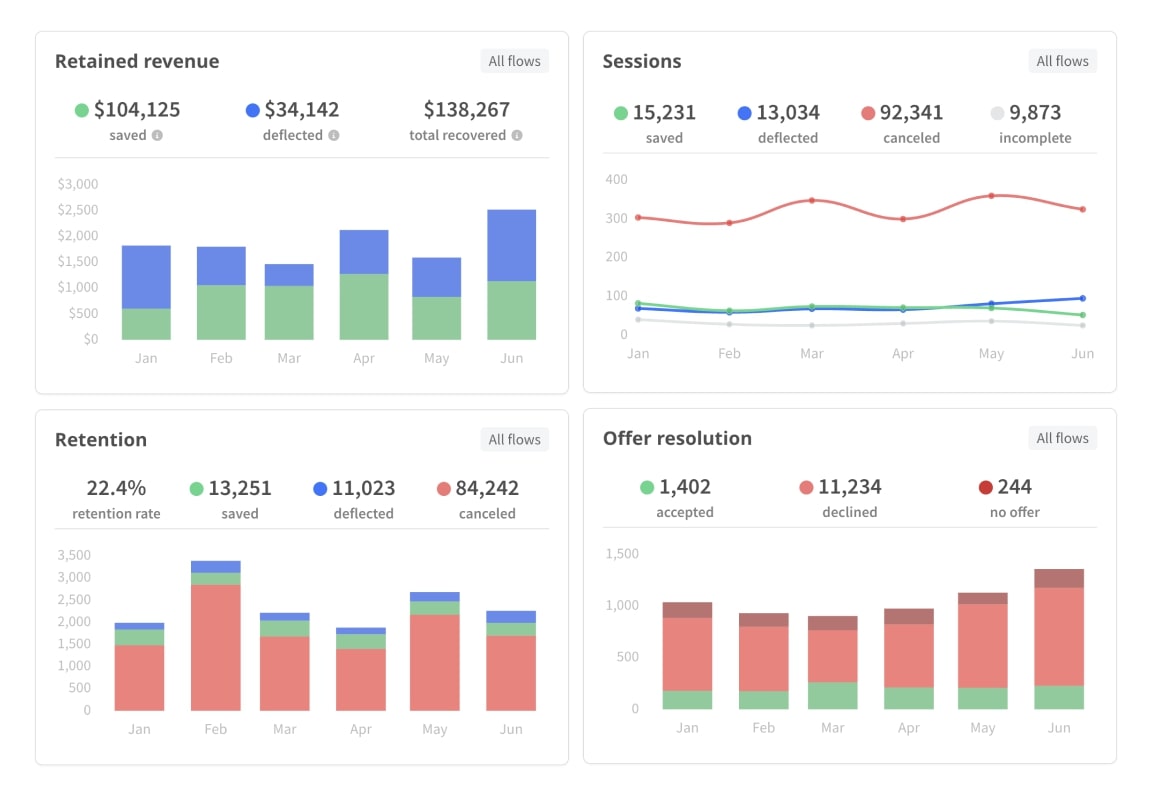Click the info icon beside the deflected amount
1153x800 pixels.
coord(332,135)
